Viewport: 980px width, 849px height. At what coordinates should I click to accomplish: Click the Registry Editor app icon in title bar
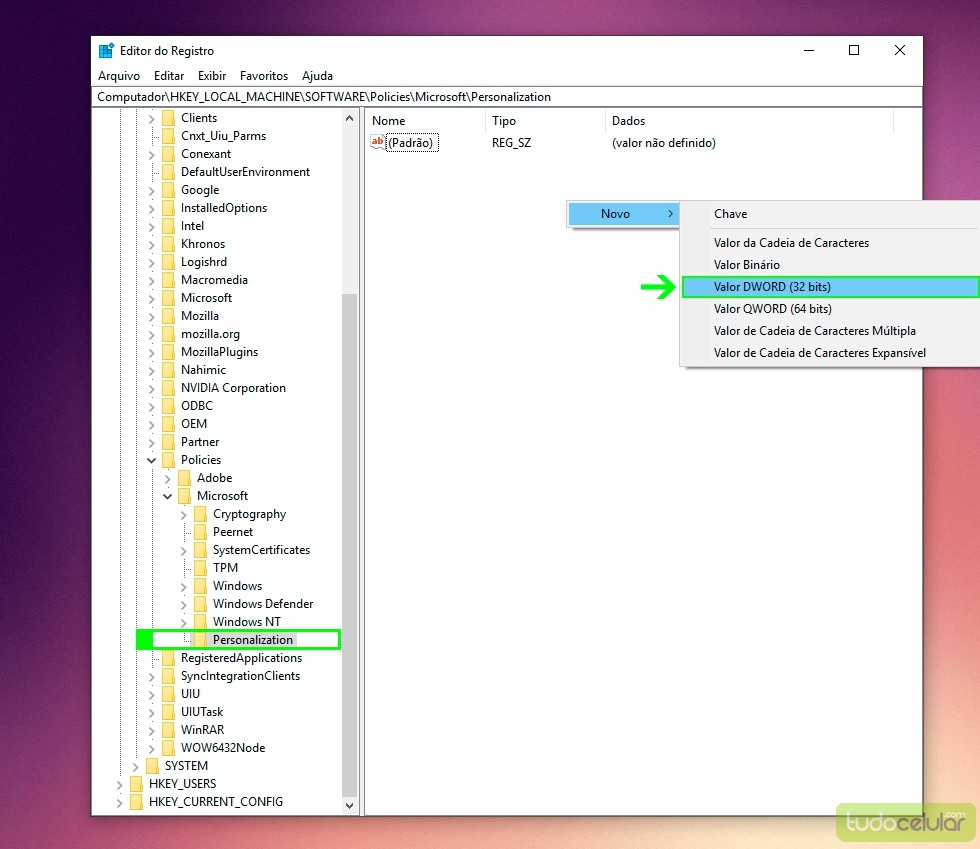tap(106, 51)
